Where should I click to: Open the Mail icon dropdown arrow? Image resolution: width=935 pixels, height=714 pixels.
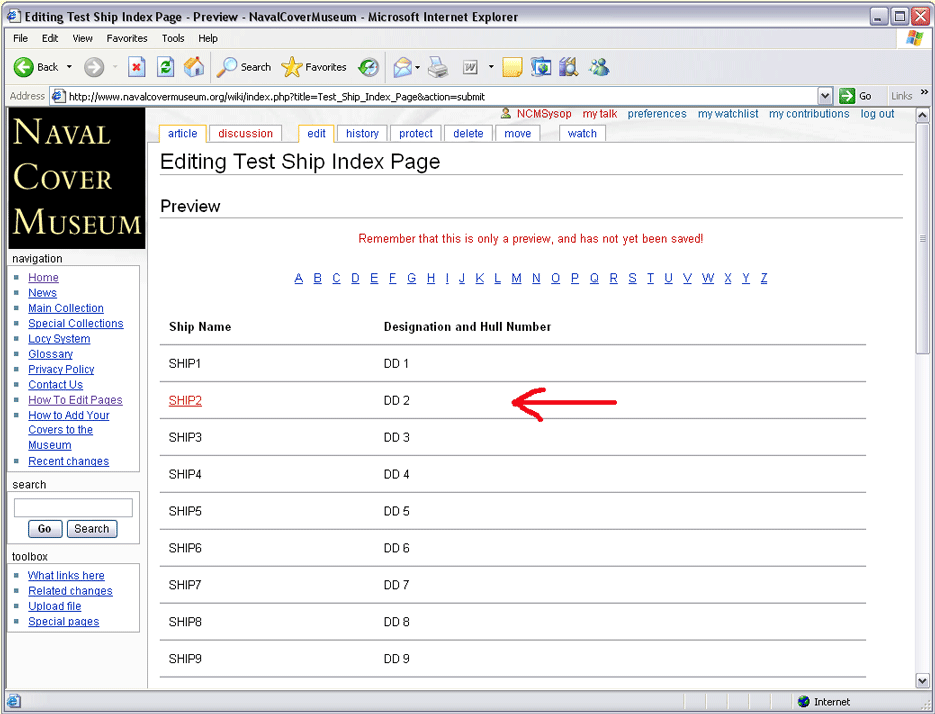point(417,68)
